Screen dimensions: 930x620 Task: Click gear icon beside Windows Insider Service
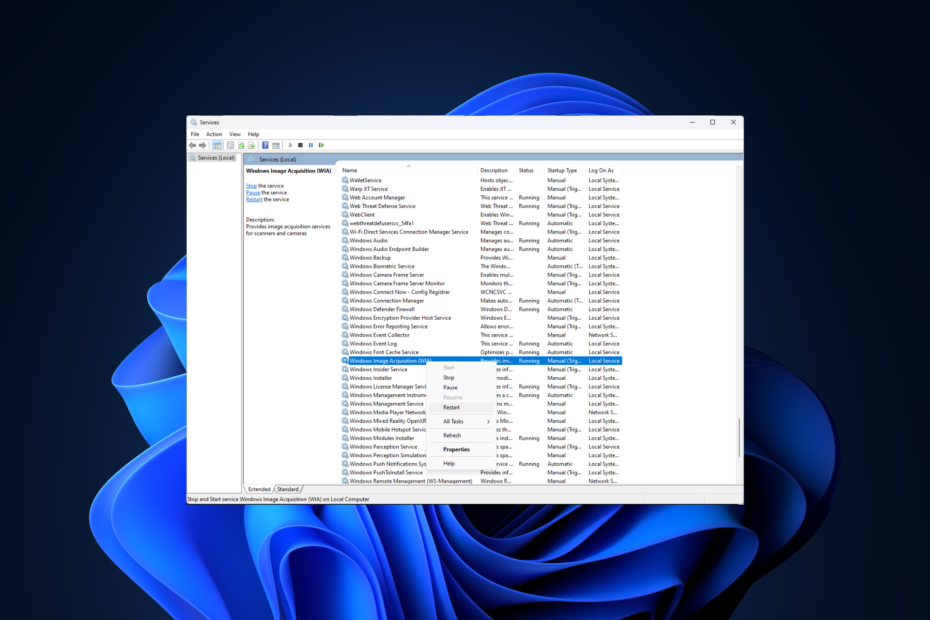click(345, 369)
